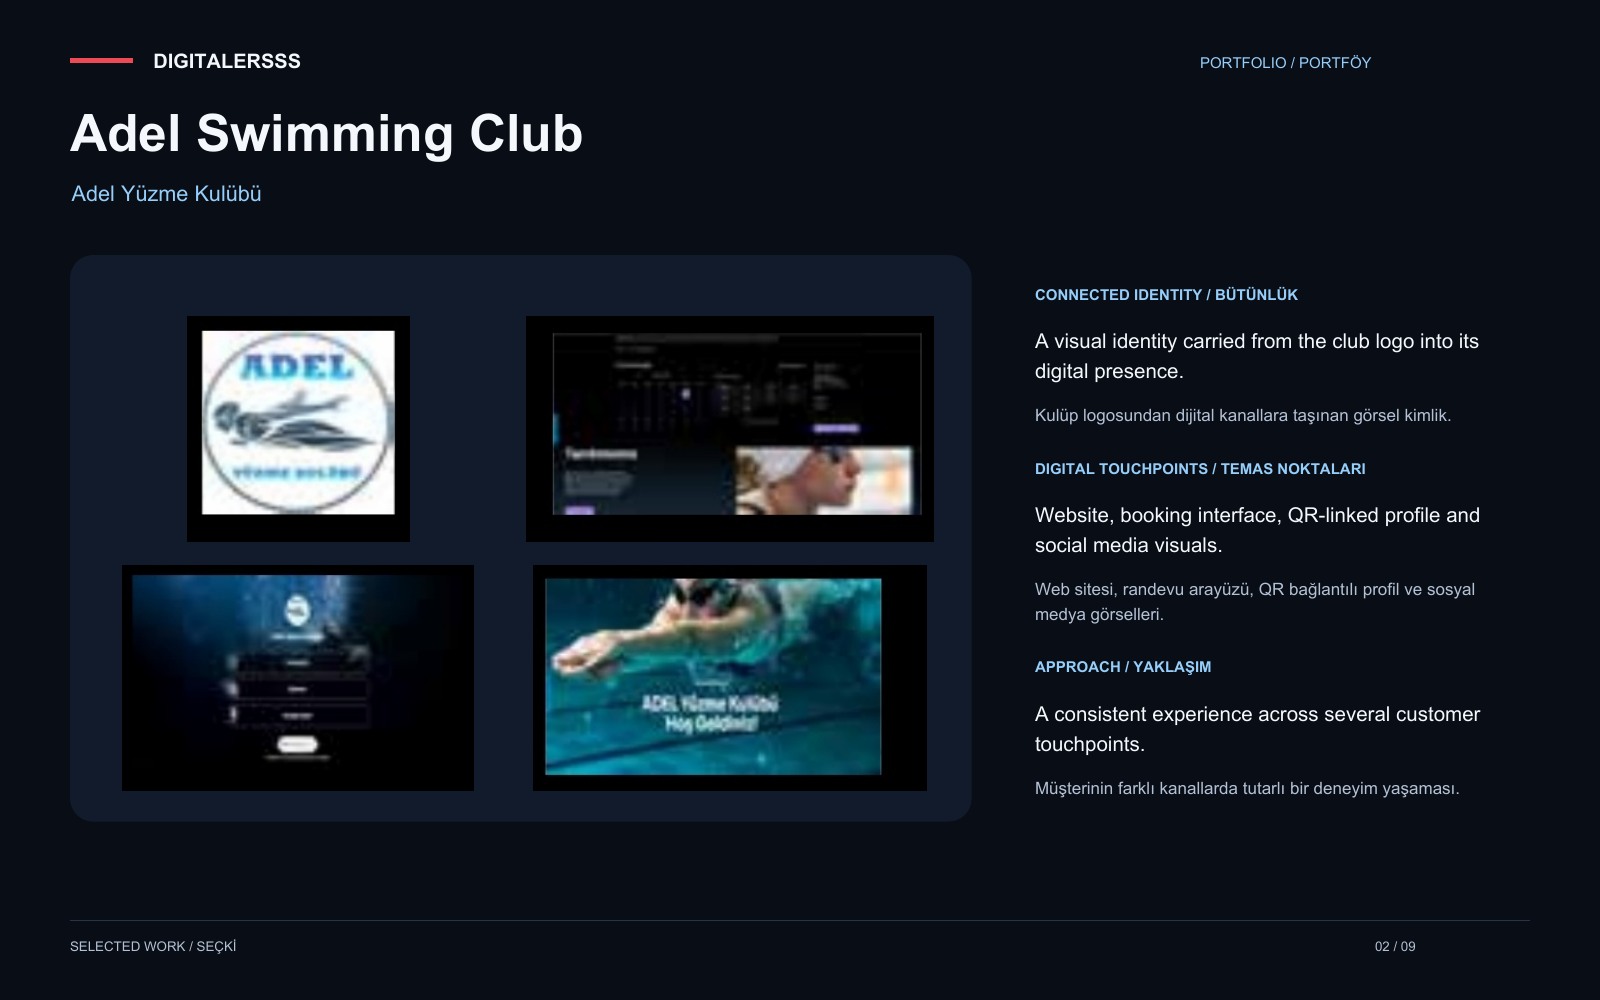
Task: Select the PORTFOLIO / PORTFÖY header label
Action: 1285,63
